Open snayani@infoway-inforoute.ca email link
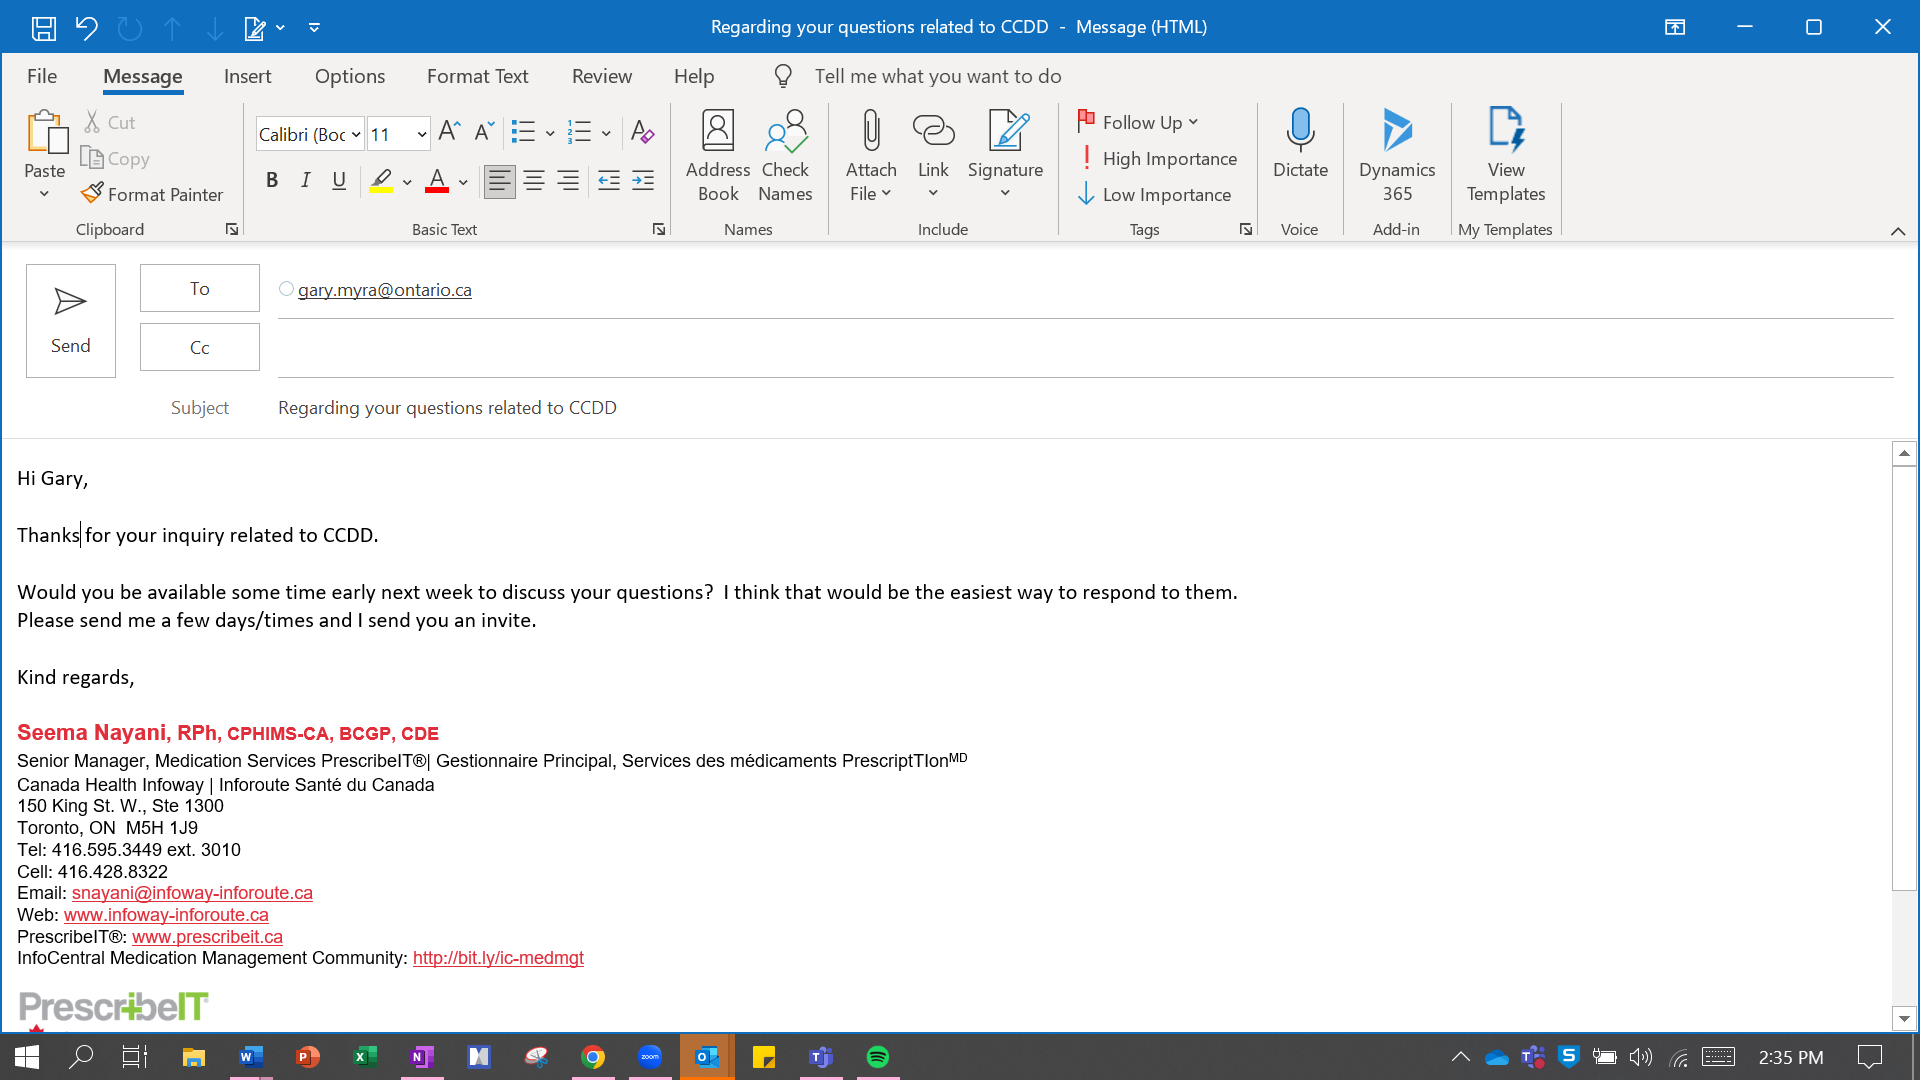The height and width of the screenshot is (1080, 1920). coord(192,893)
